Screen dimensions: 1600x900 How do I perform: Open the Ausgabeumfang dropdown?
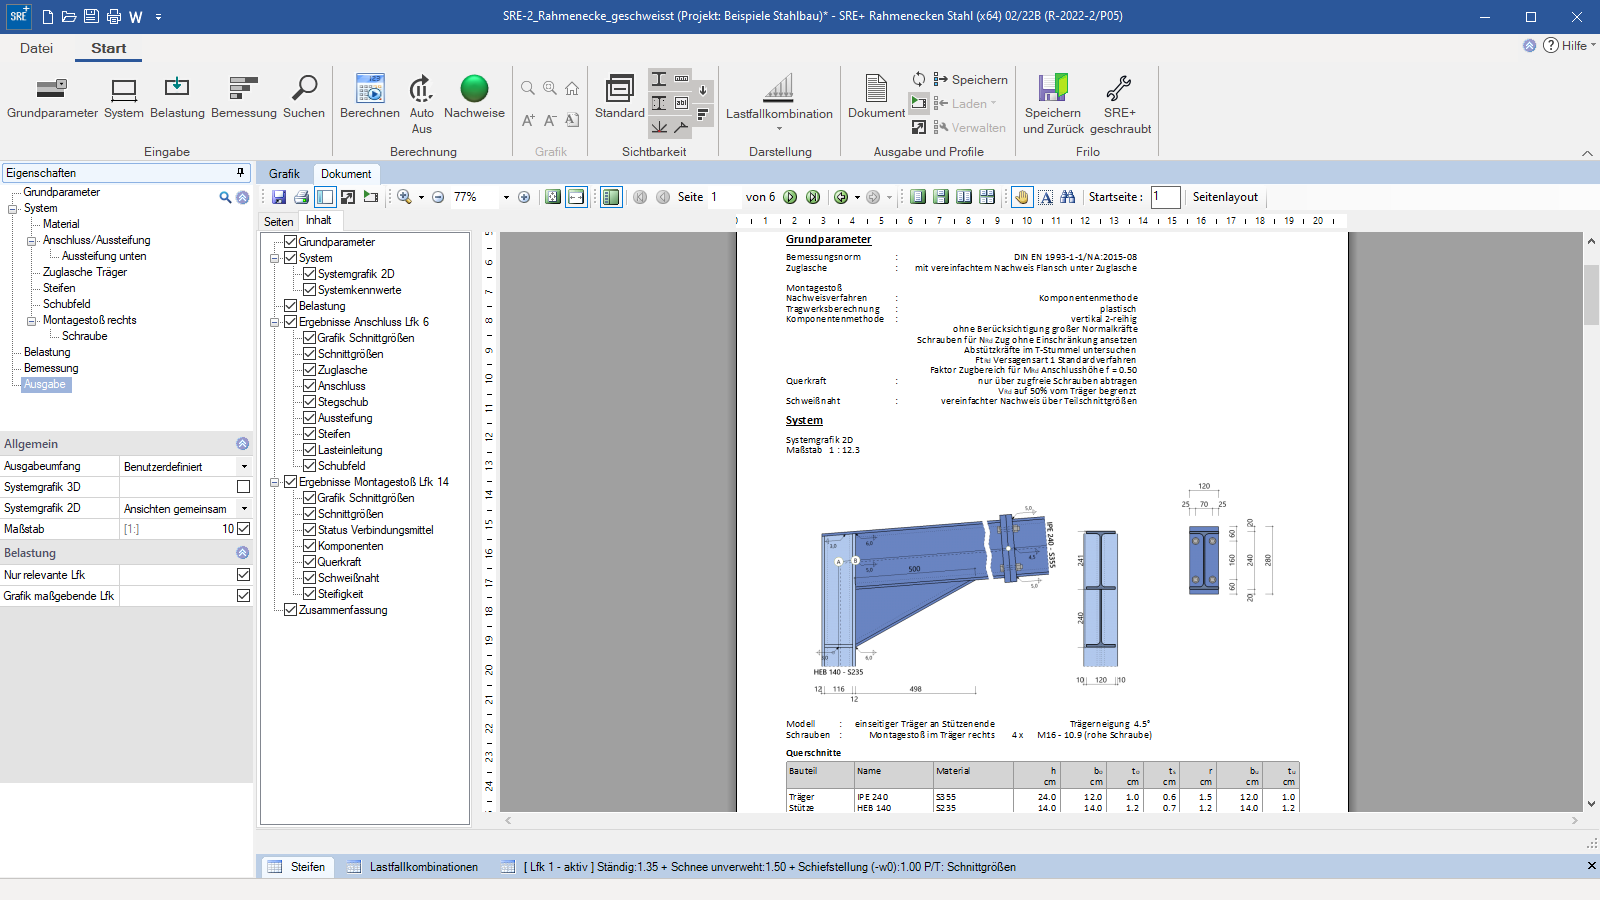pos(244,467)
